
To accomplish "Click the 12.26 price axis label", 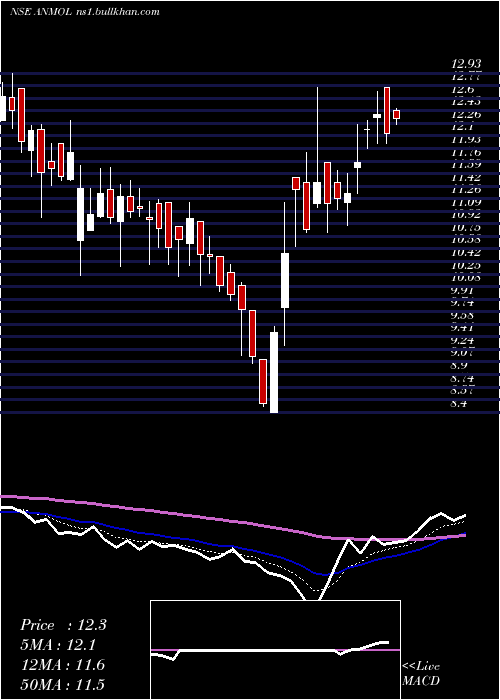I will click(466, 115).
